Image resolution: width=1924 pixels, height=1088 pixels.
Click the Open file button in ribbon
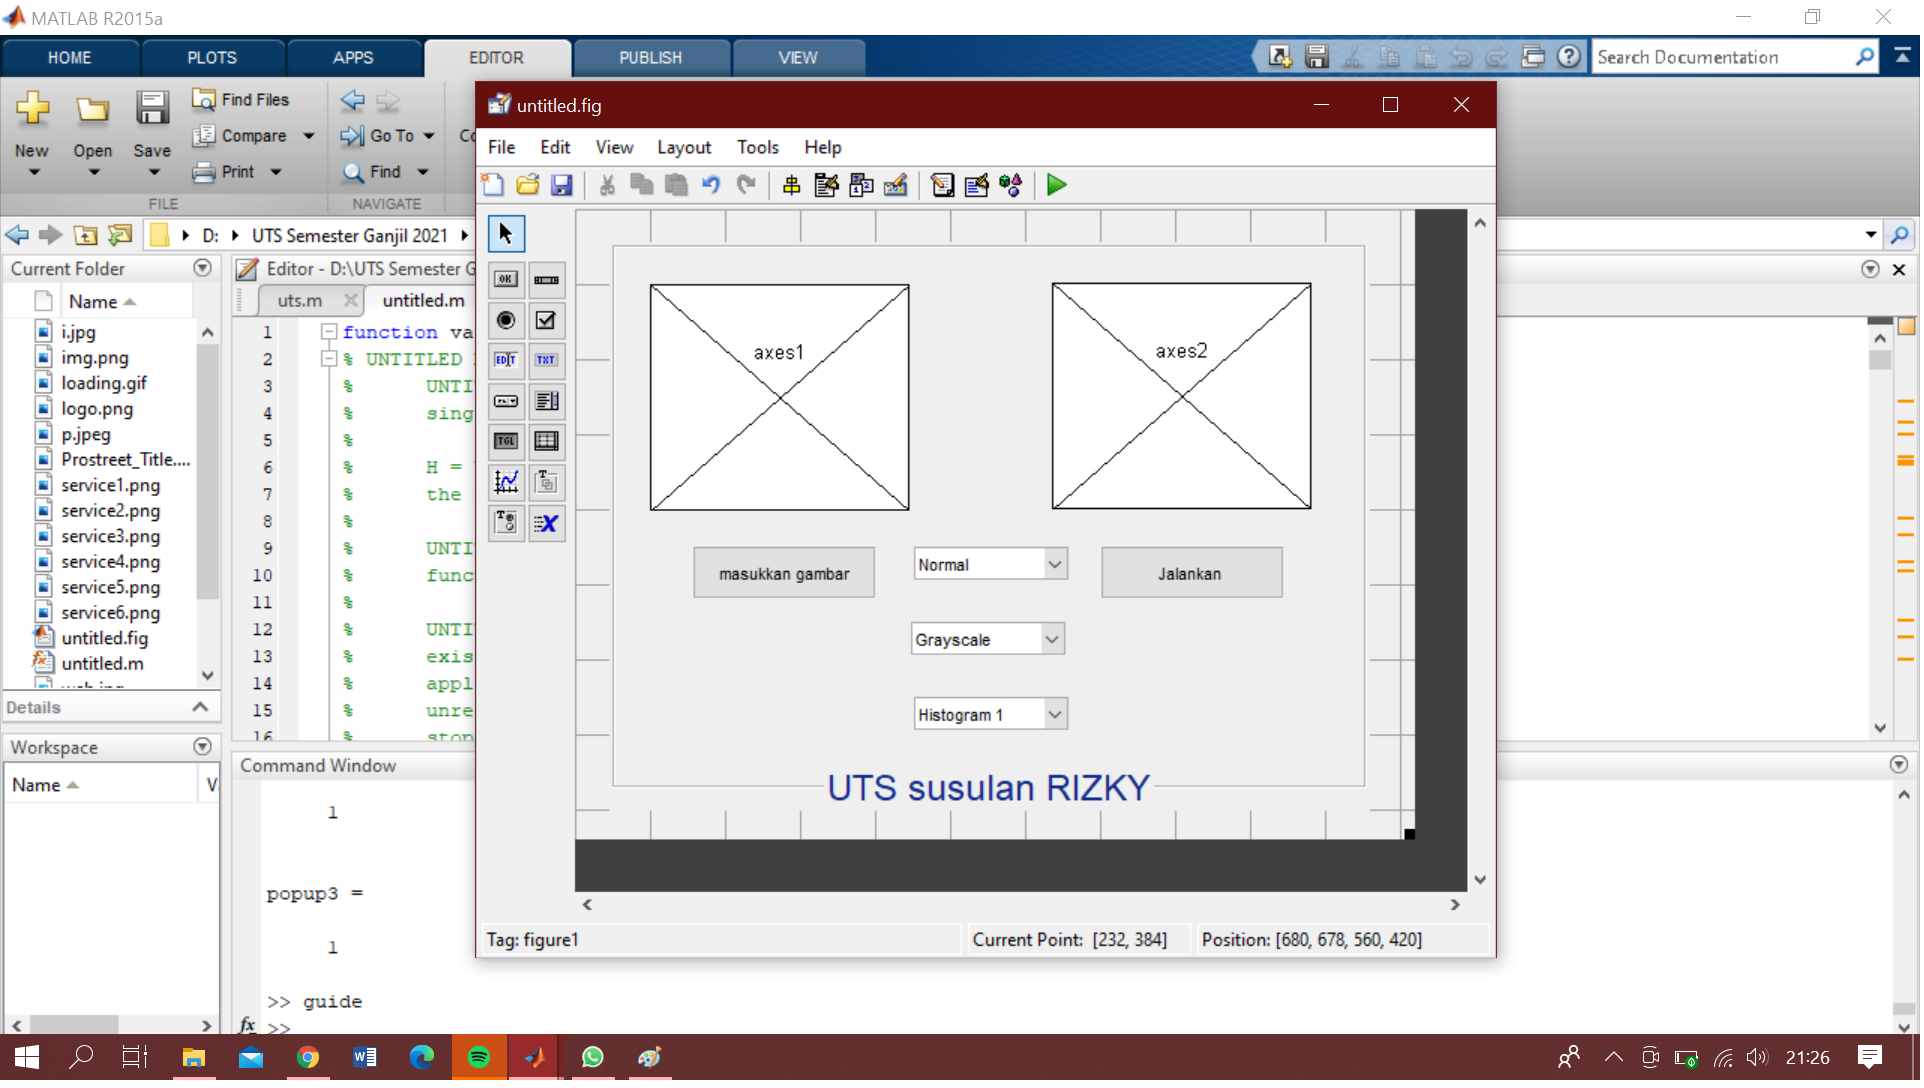[93, 135]
